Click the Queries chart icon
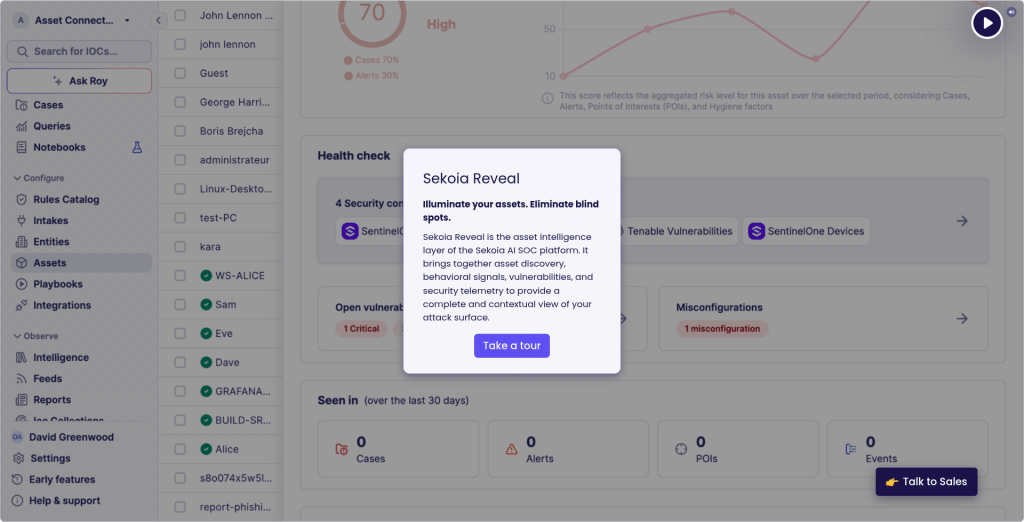Viewport: 1024px width, 522px height. (22, 126)
